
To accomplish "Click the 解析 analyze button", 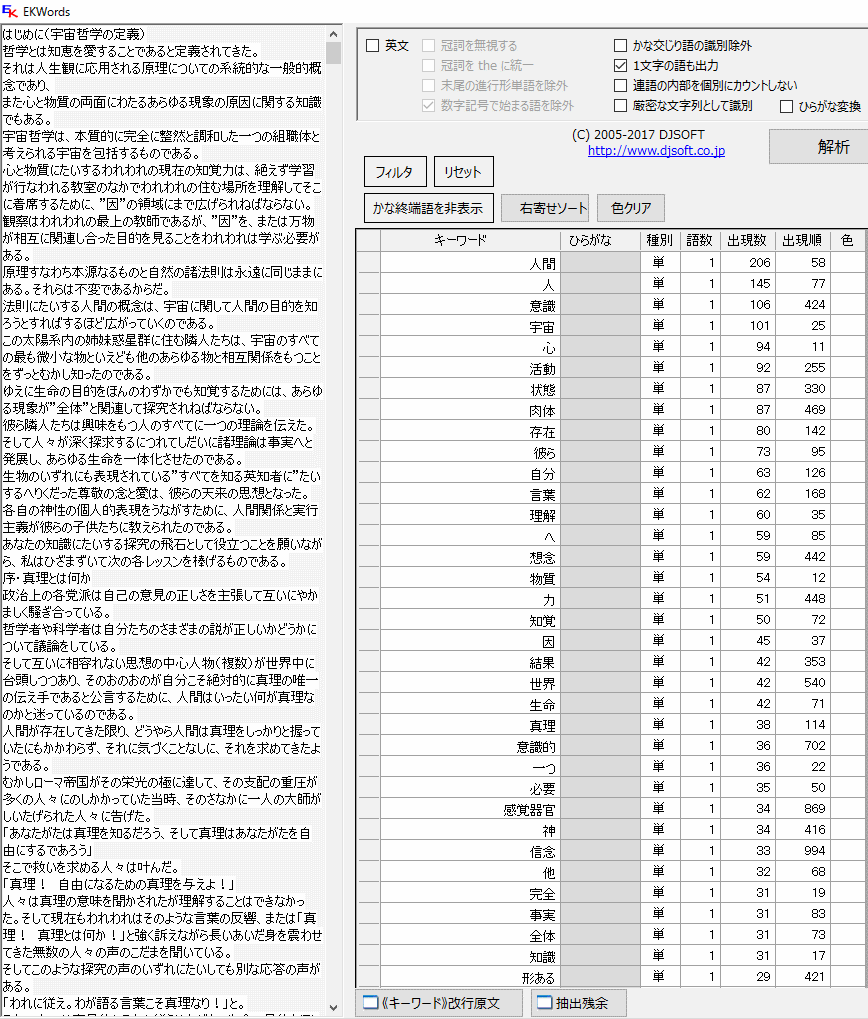I will [x=819, y=147].
